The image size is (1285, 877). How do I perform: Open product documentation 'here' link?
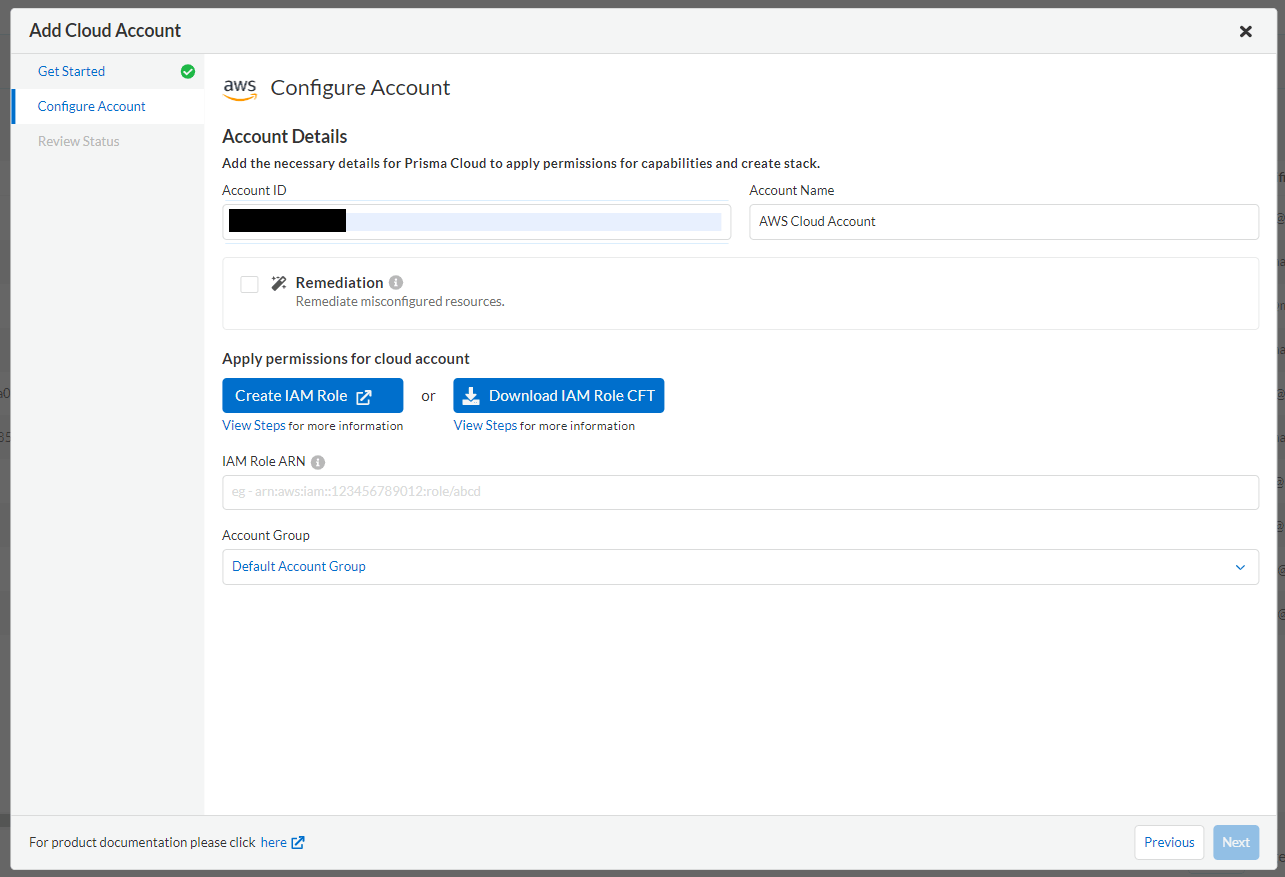click(274, 842)
